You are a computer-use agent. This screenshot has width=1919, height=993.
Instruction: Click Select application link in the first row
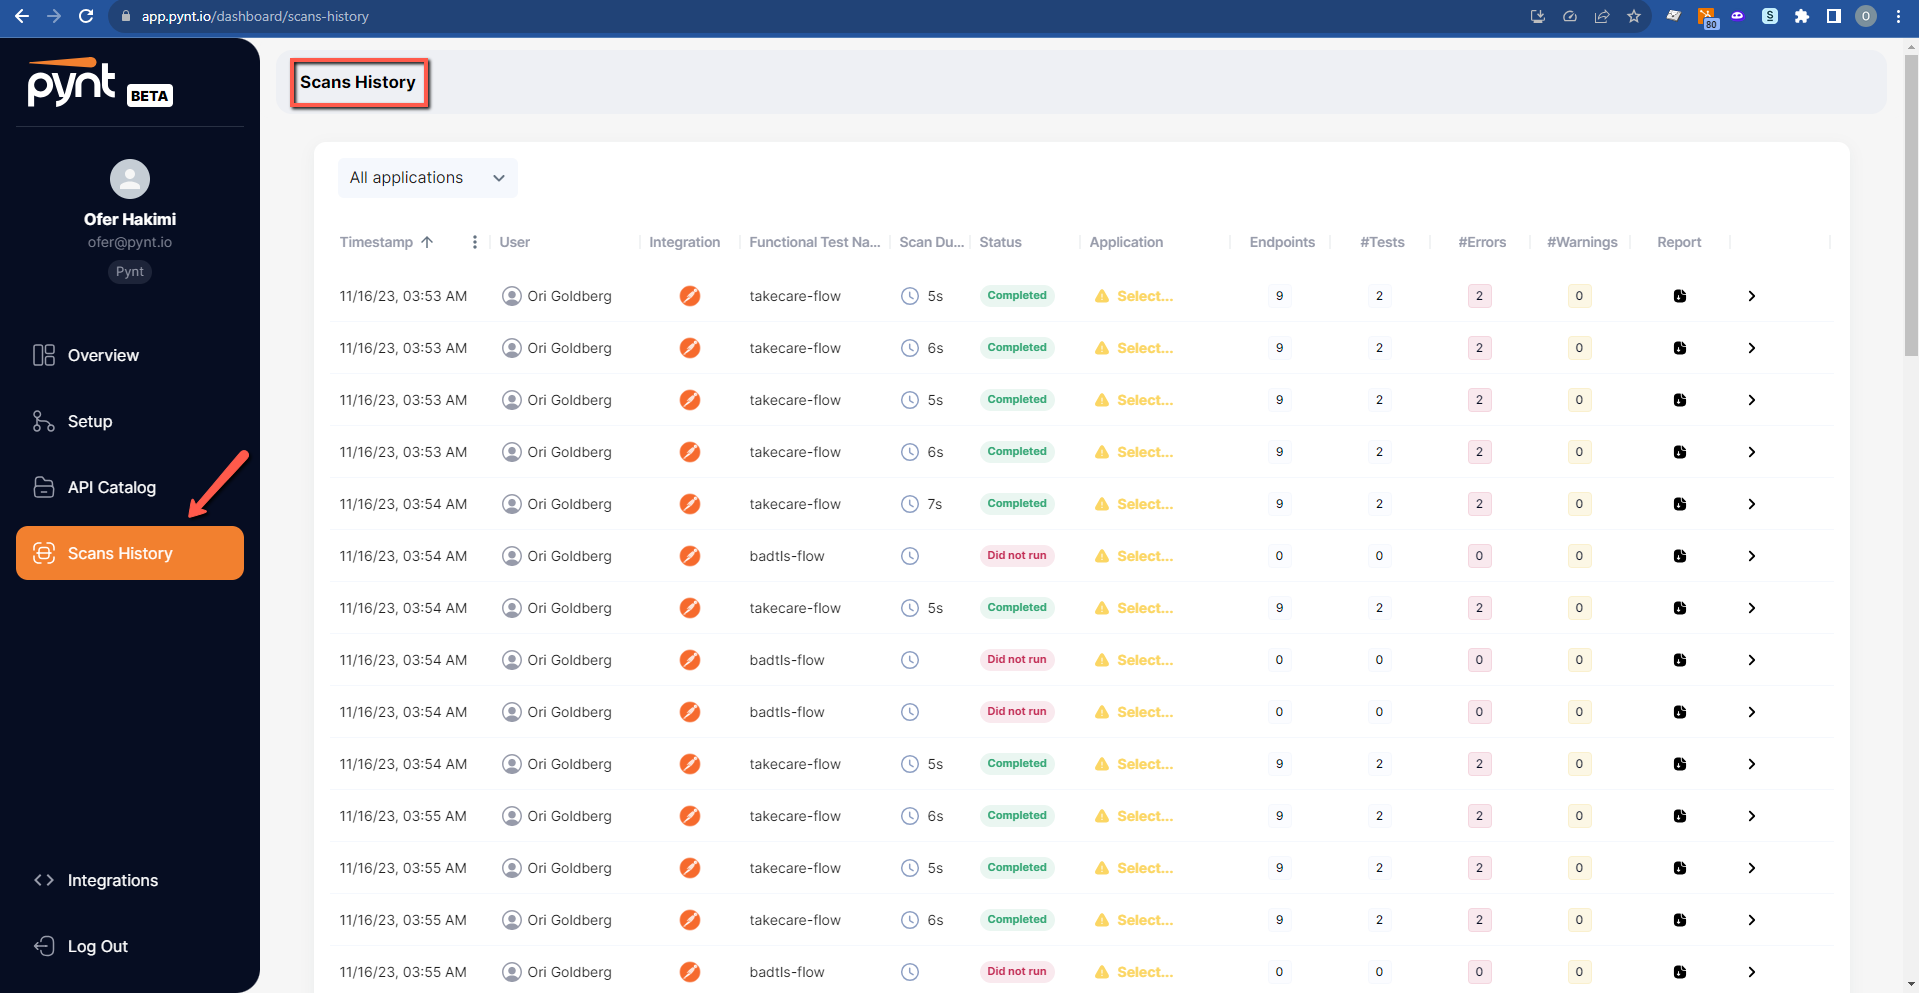coord(1144,296)
